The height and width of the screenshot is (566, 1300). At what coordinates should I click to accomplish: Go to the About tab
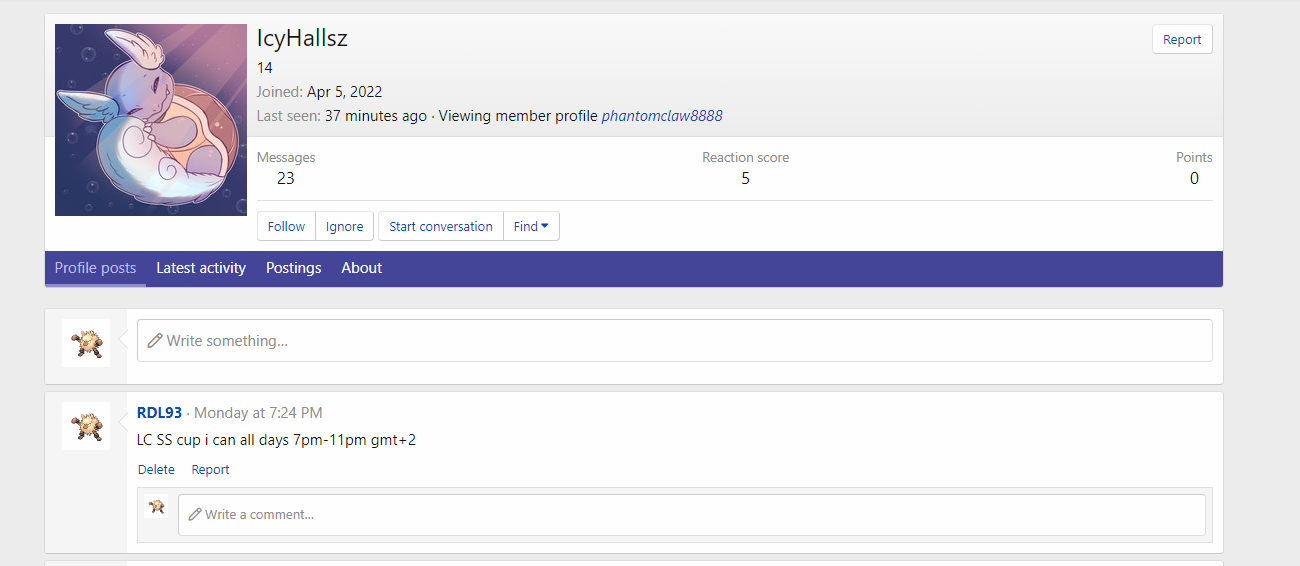(362, 268)
